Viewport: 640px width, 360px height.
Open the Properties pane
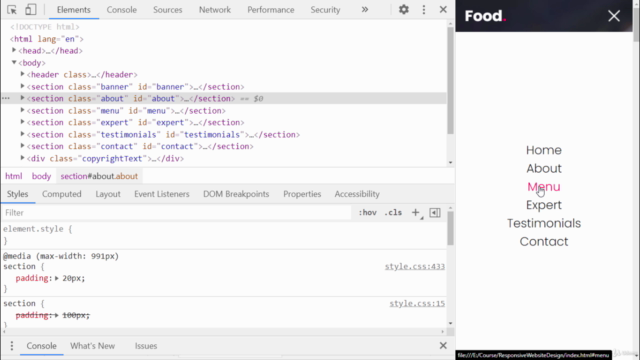coord(302,194)
